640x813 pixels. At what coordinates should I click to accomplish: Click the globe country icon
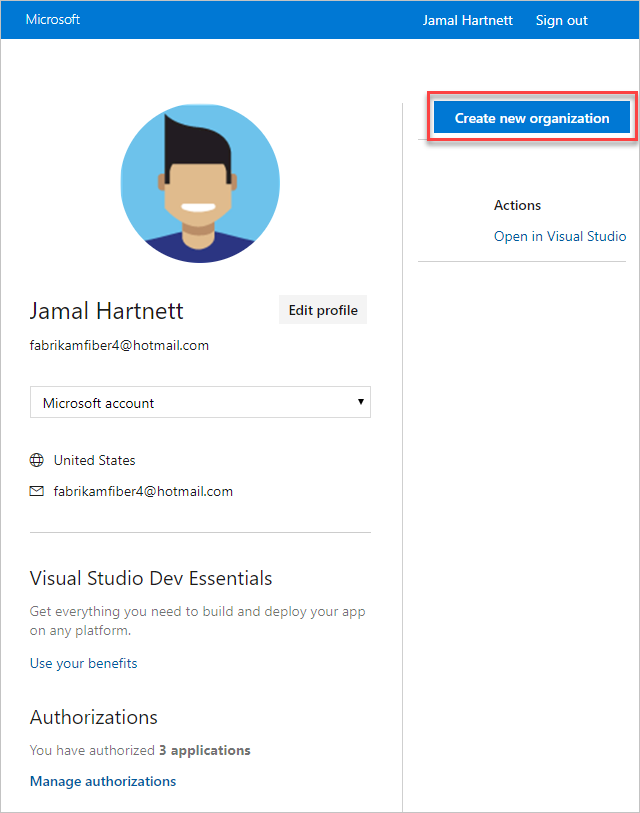pos(37,460)
